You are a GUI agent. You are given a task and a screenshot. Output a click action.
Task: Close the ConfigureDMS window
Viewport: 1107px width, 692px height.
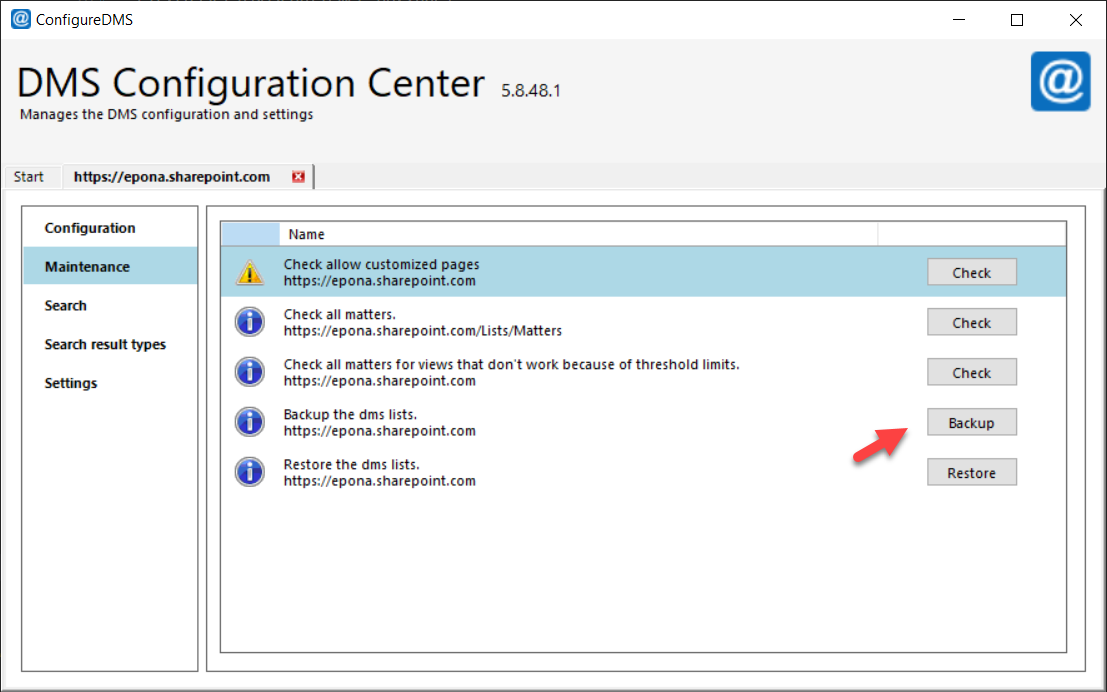coord(1075,20)
